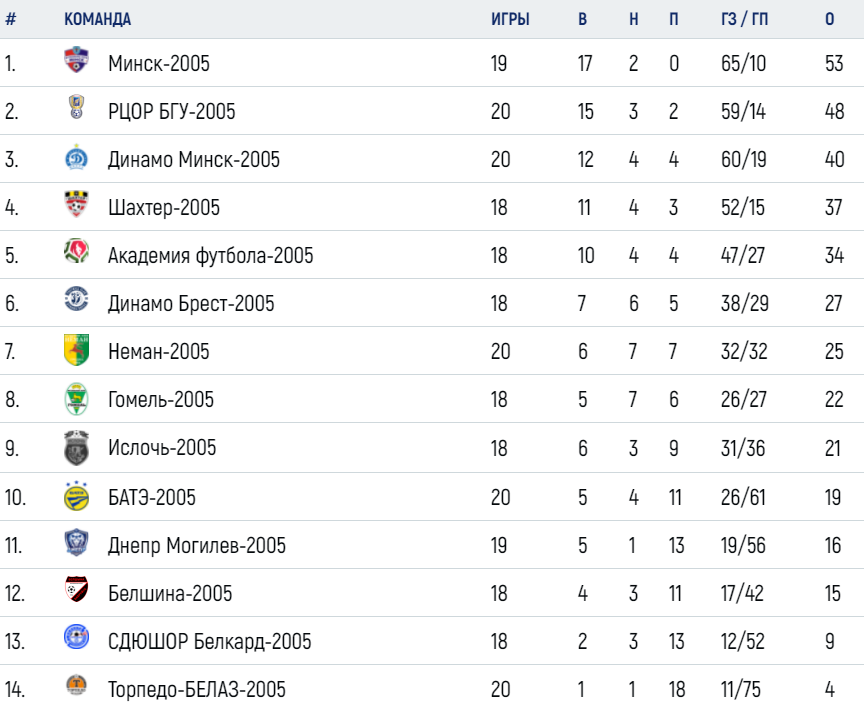
Task: Click the Динамо Брест-2005 crest icon
Action: click(77, 299)
